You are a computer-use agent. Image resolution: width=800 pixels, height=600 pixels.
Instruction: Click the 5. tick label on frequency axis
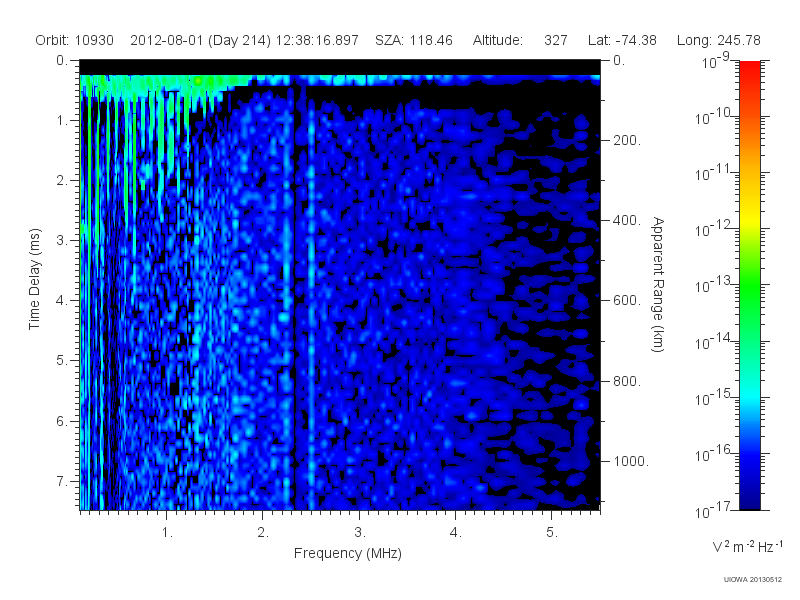coord(552,533)
